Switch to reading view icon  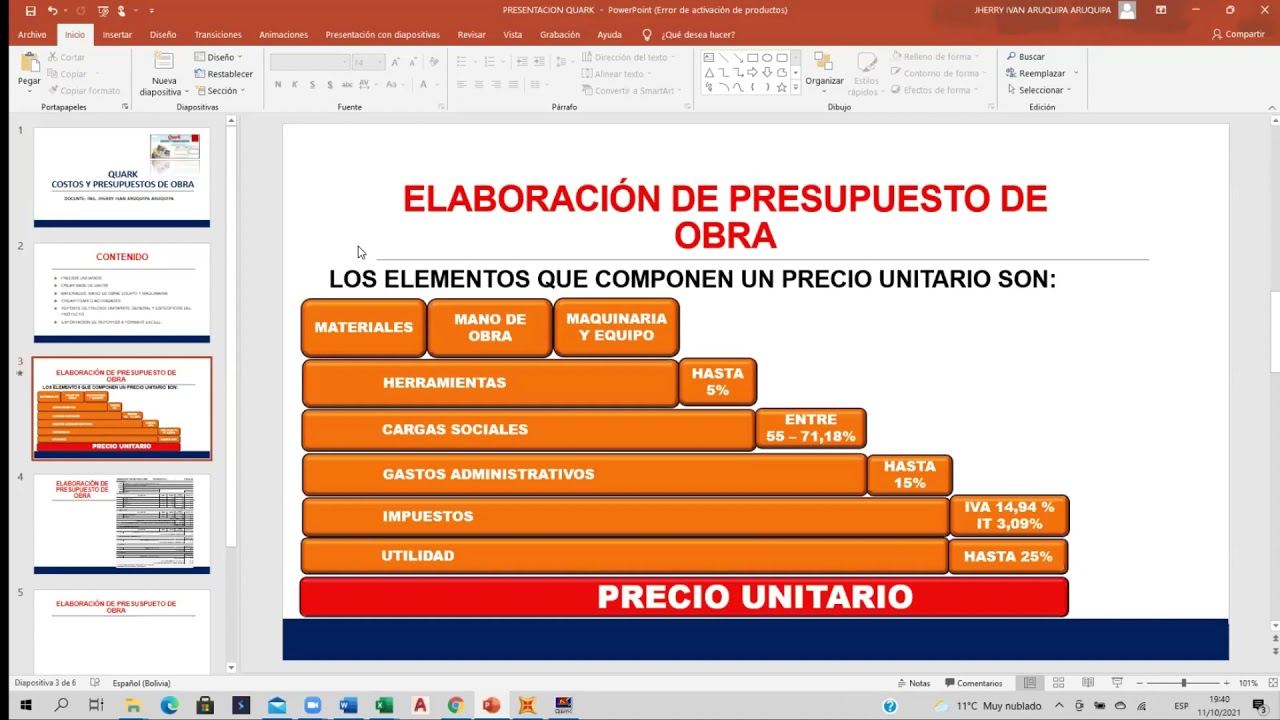pos(1088,683)
